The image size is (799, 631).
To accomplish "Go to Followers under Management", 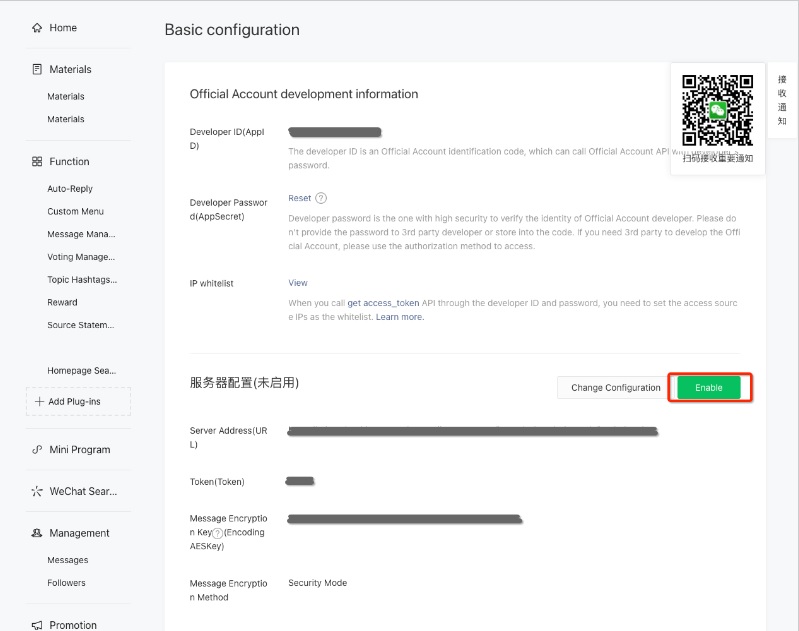I will [x=66, y=583].
